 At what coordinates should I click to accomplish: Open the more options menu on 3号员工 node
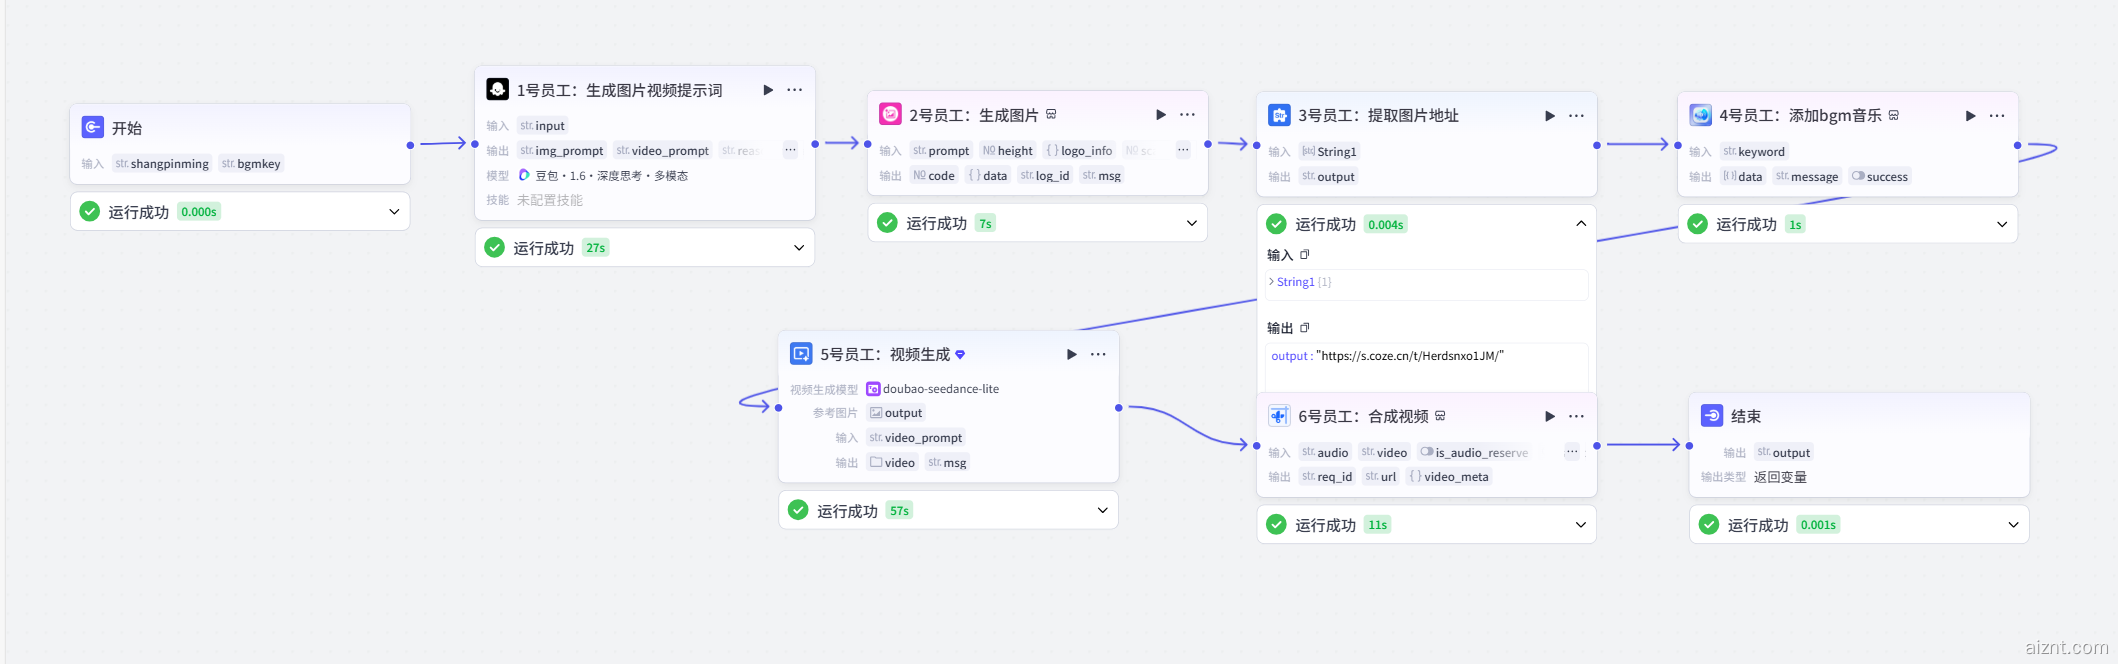[1577, 116]
